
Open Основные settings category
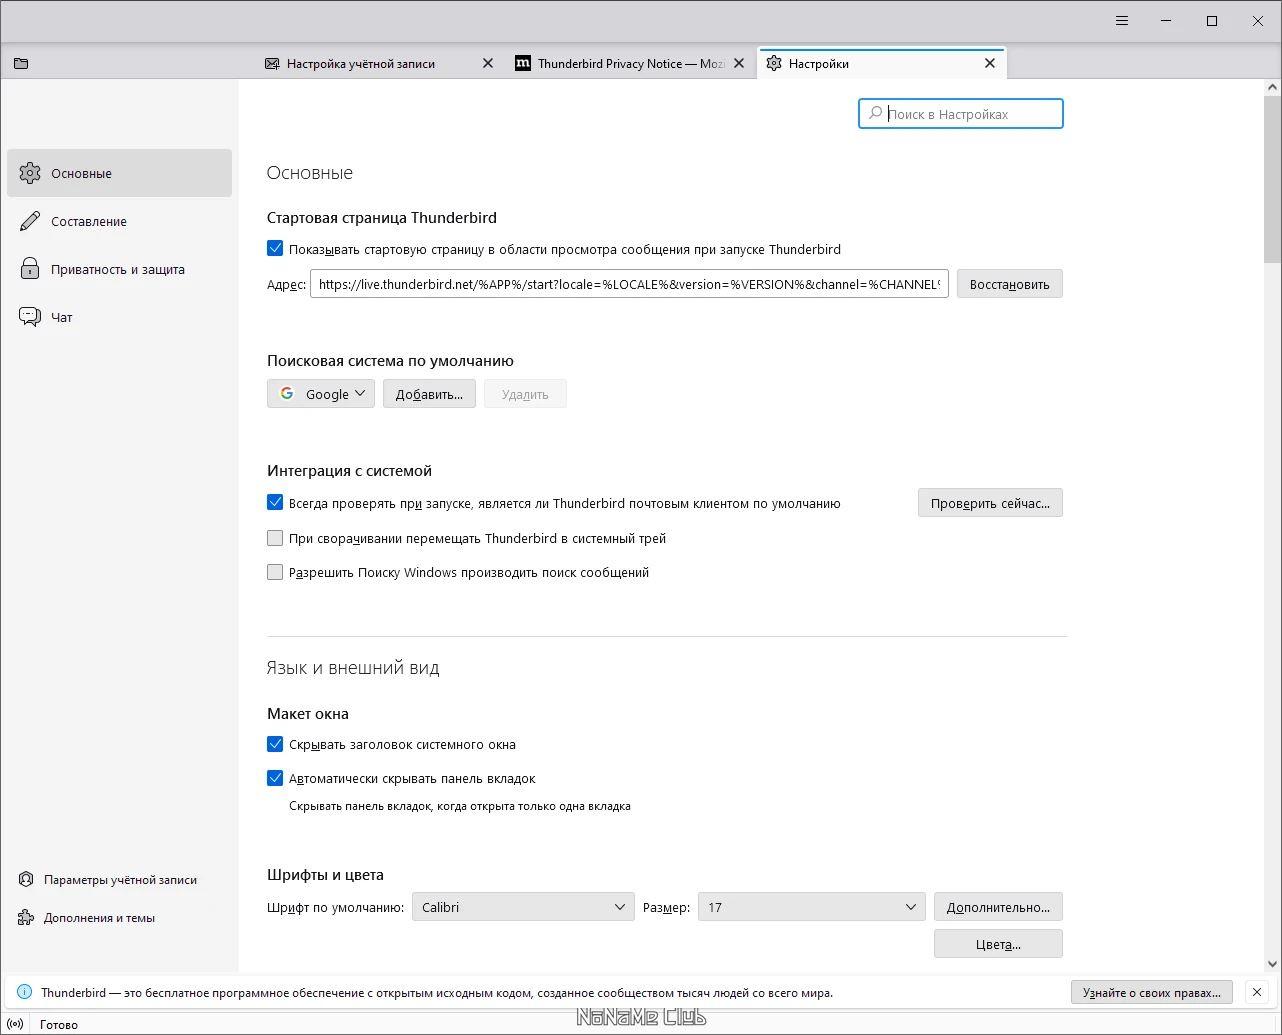pos(119,173)
